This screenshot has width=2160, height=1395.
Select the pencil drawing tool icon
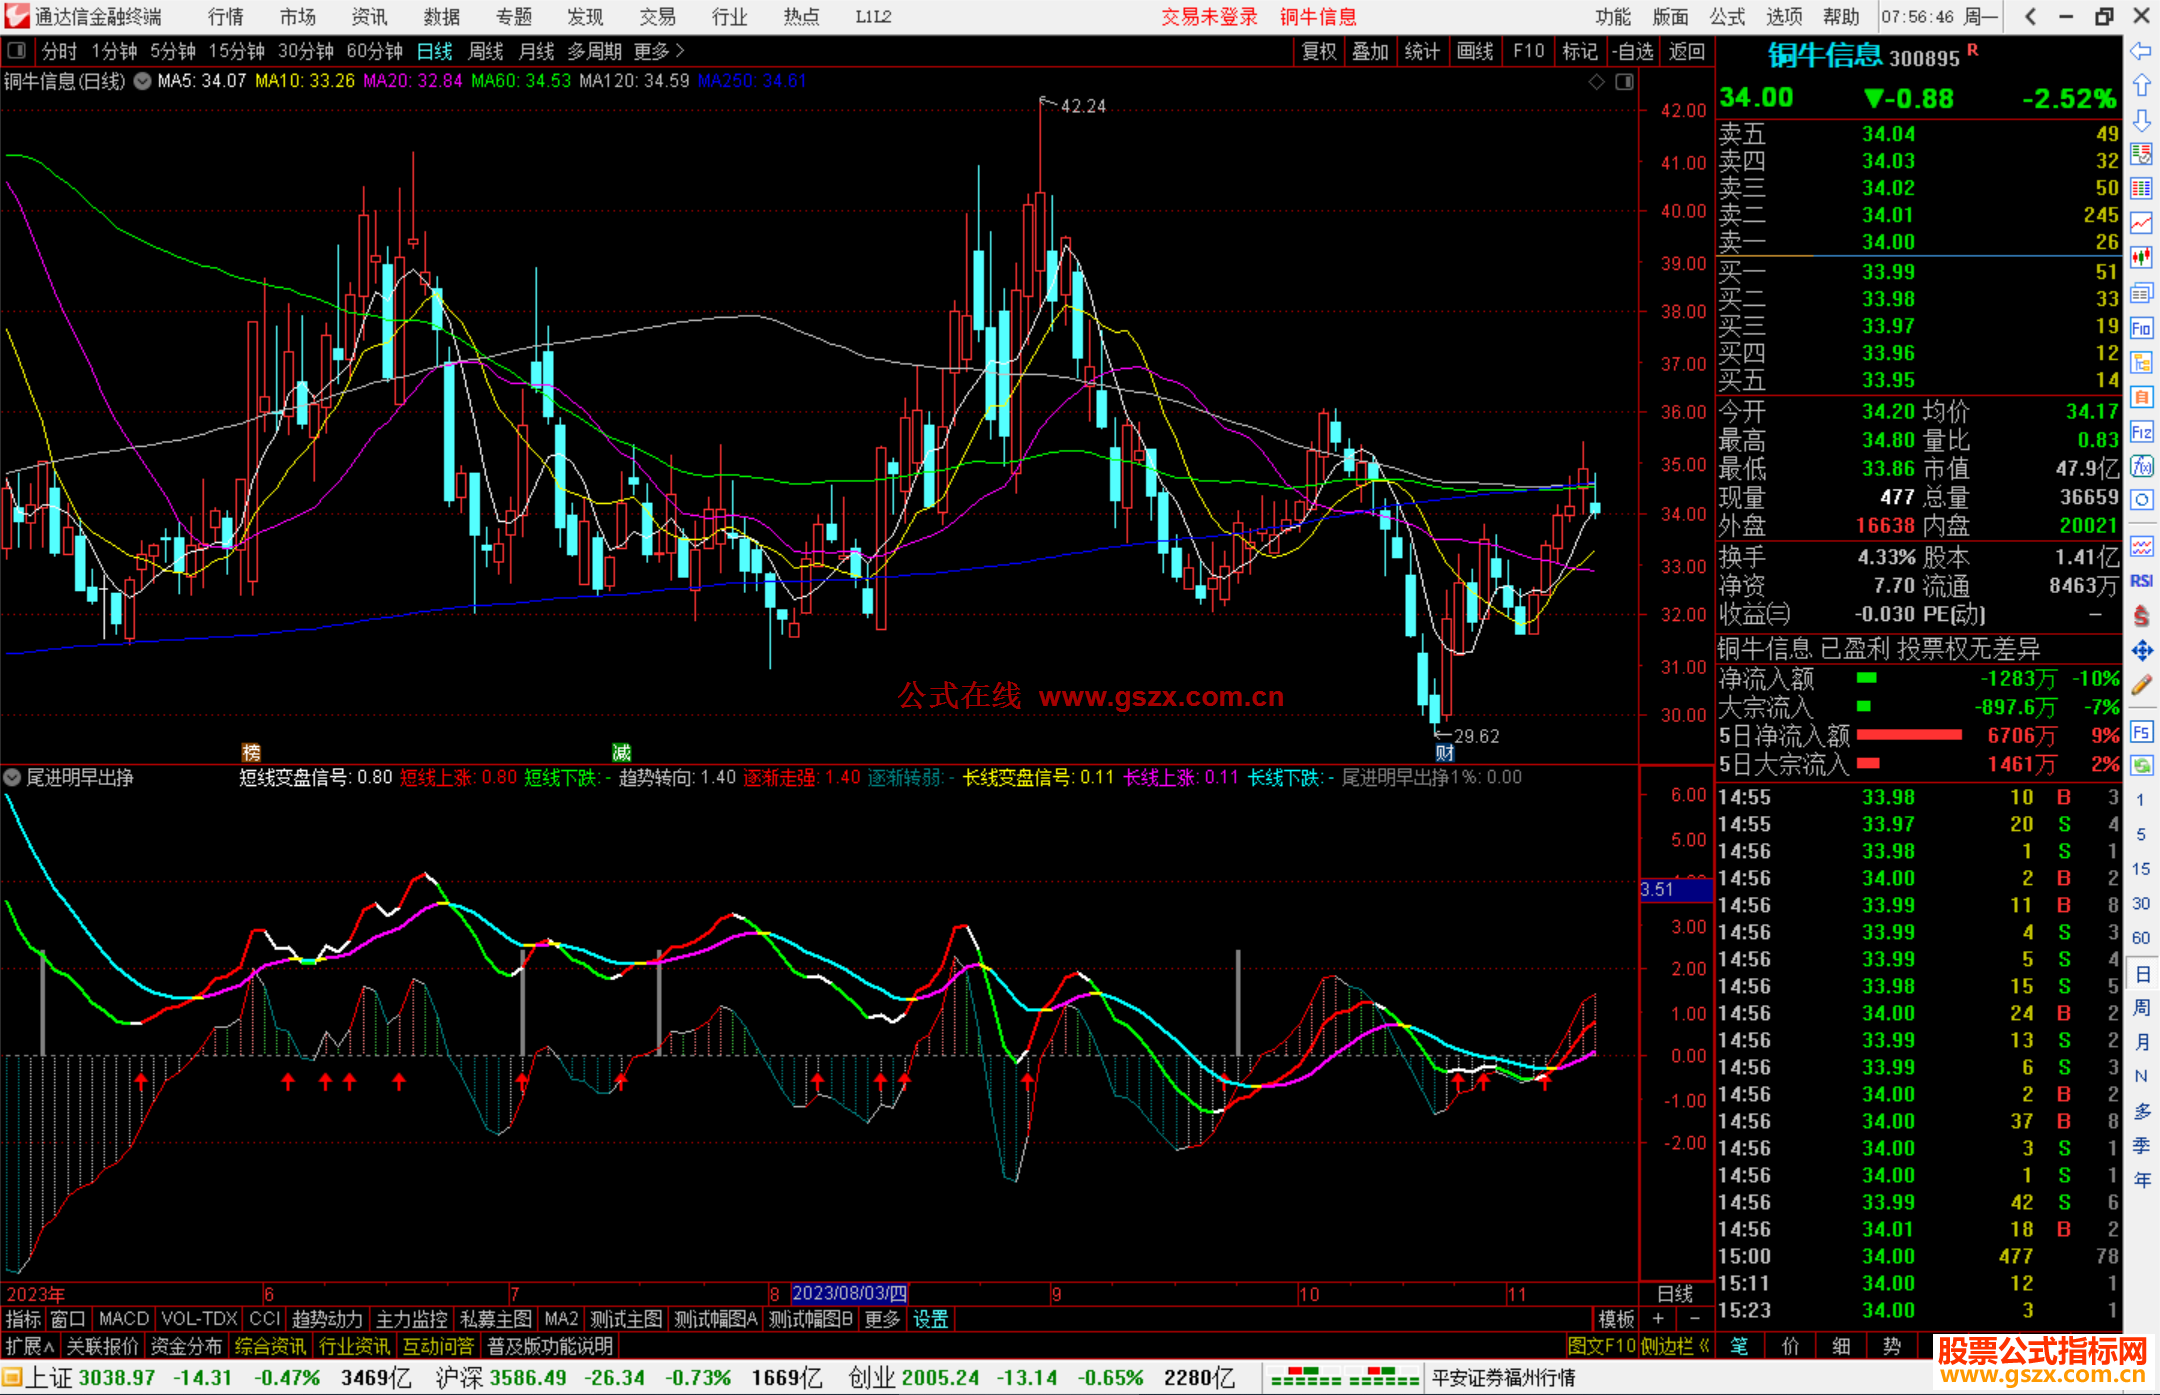pos(2141,686)
